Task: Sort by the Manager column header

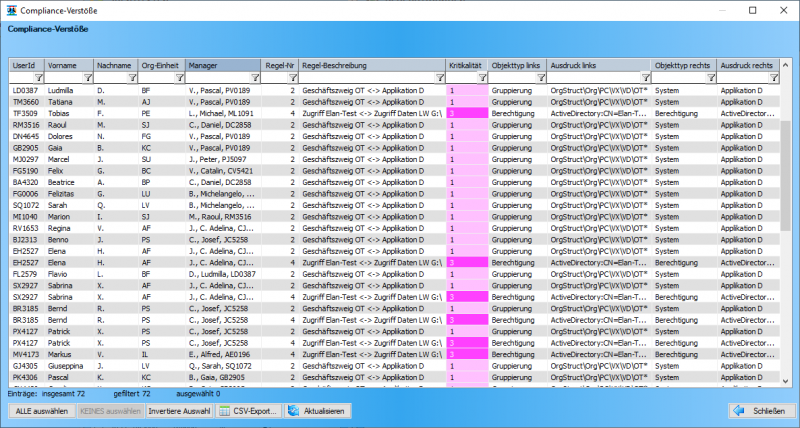Action: pos(223,65)
